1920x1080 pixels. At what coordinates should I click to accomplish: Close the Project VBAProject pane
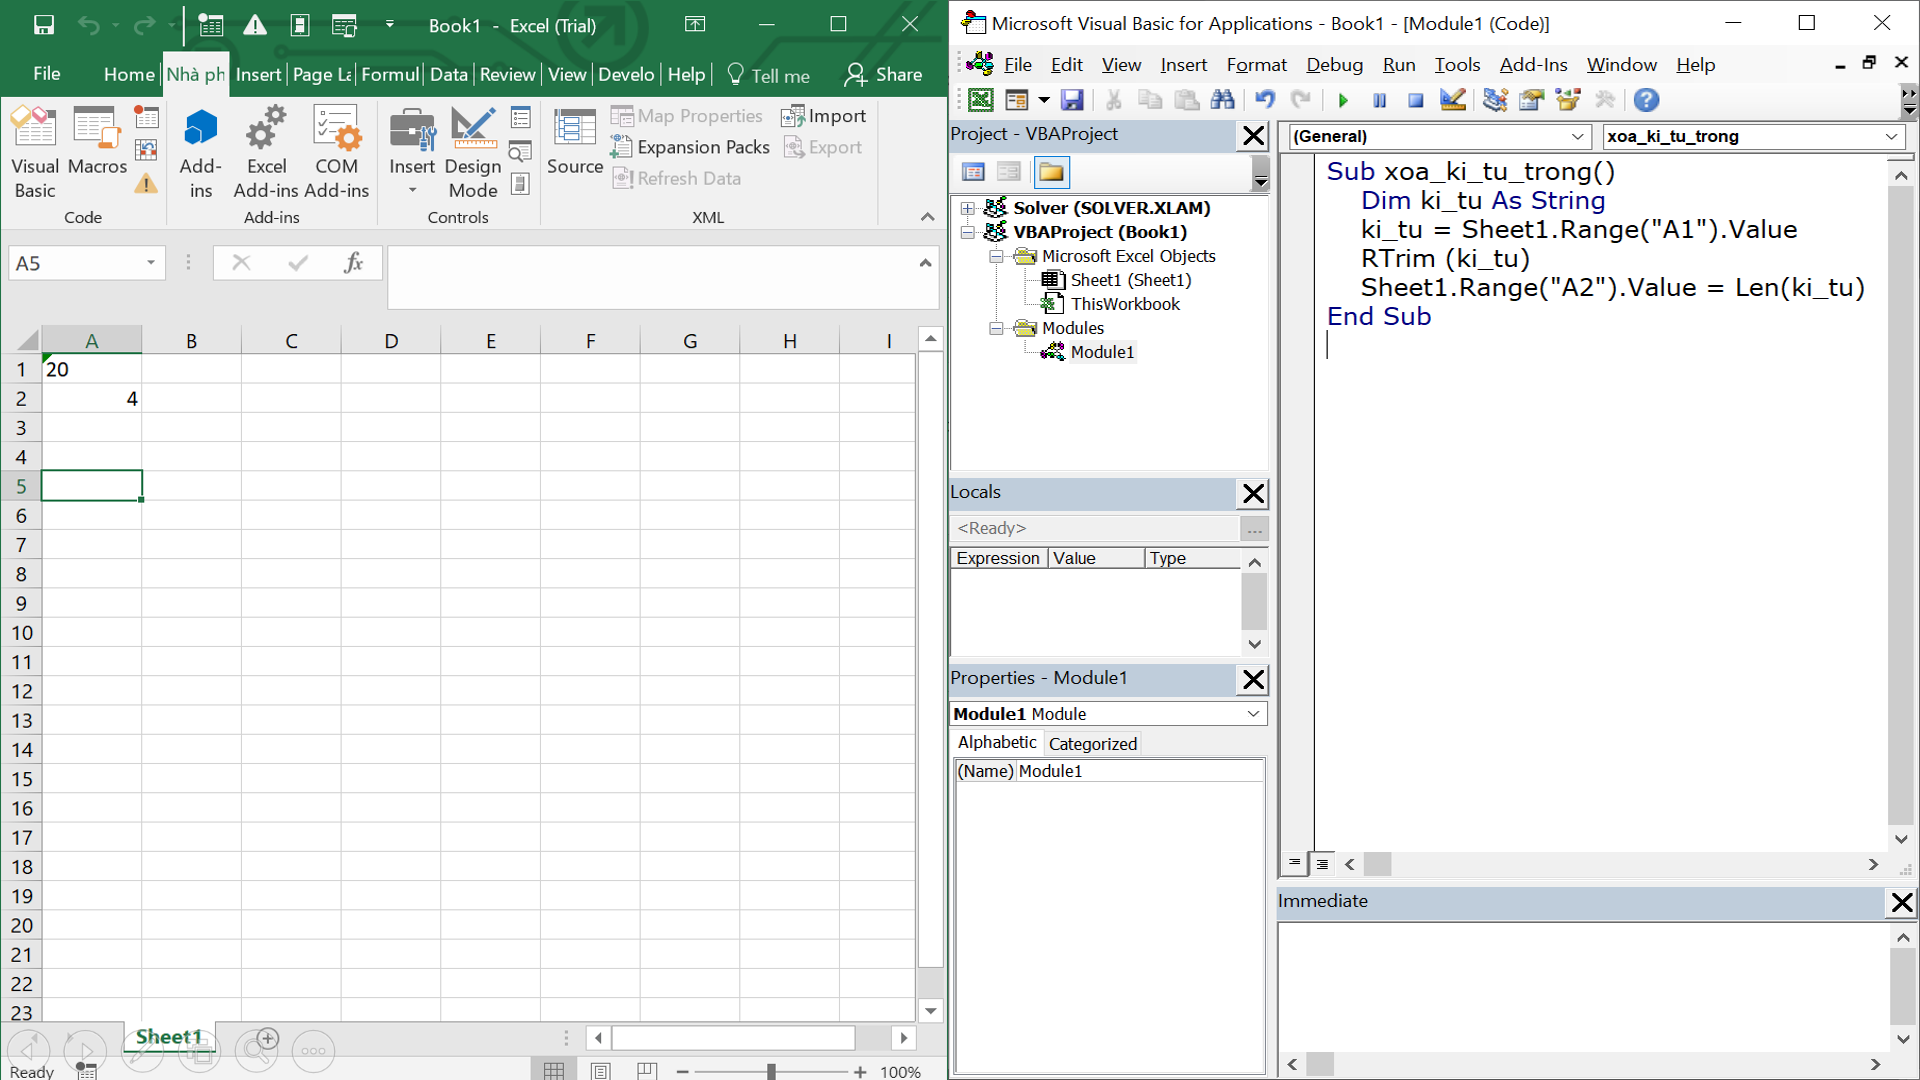point(1253,136)
